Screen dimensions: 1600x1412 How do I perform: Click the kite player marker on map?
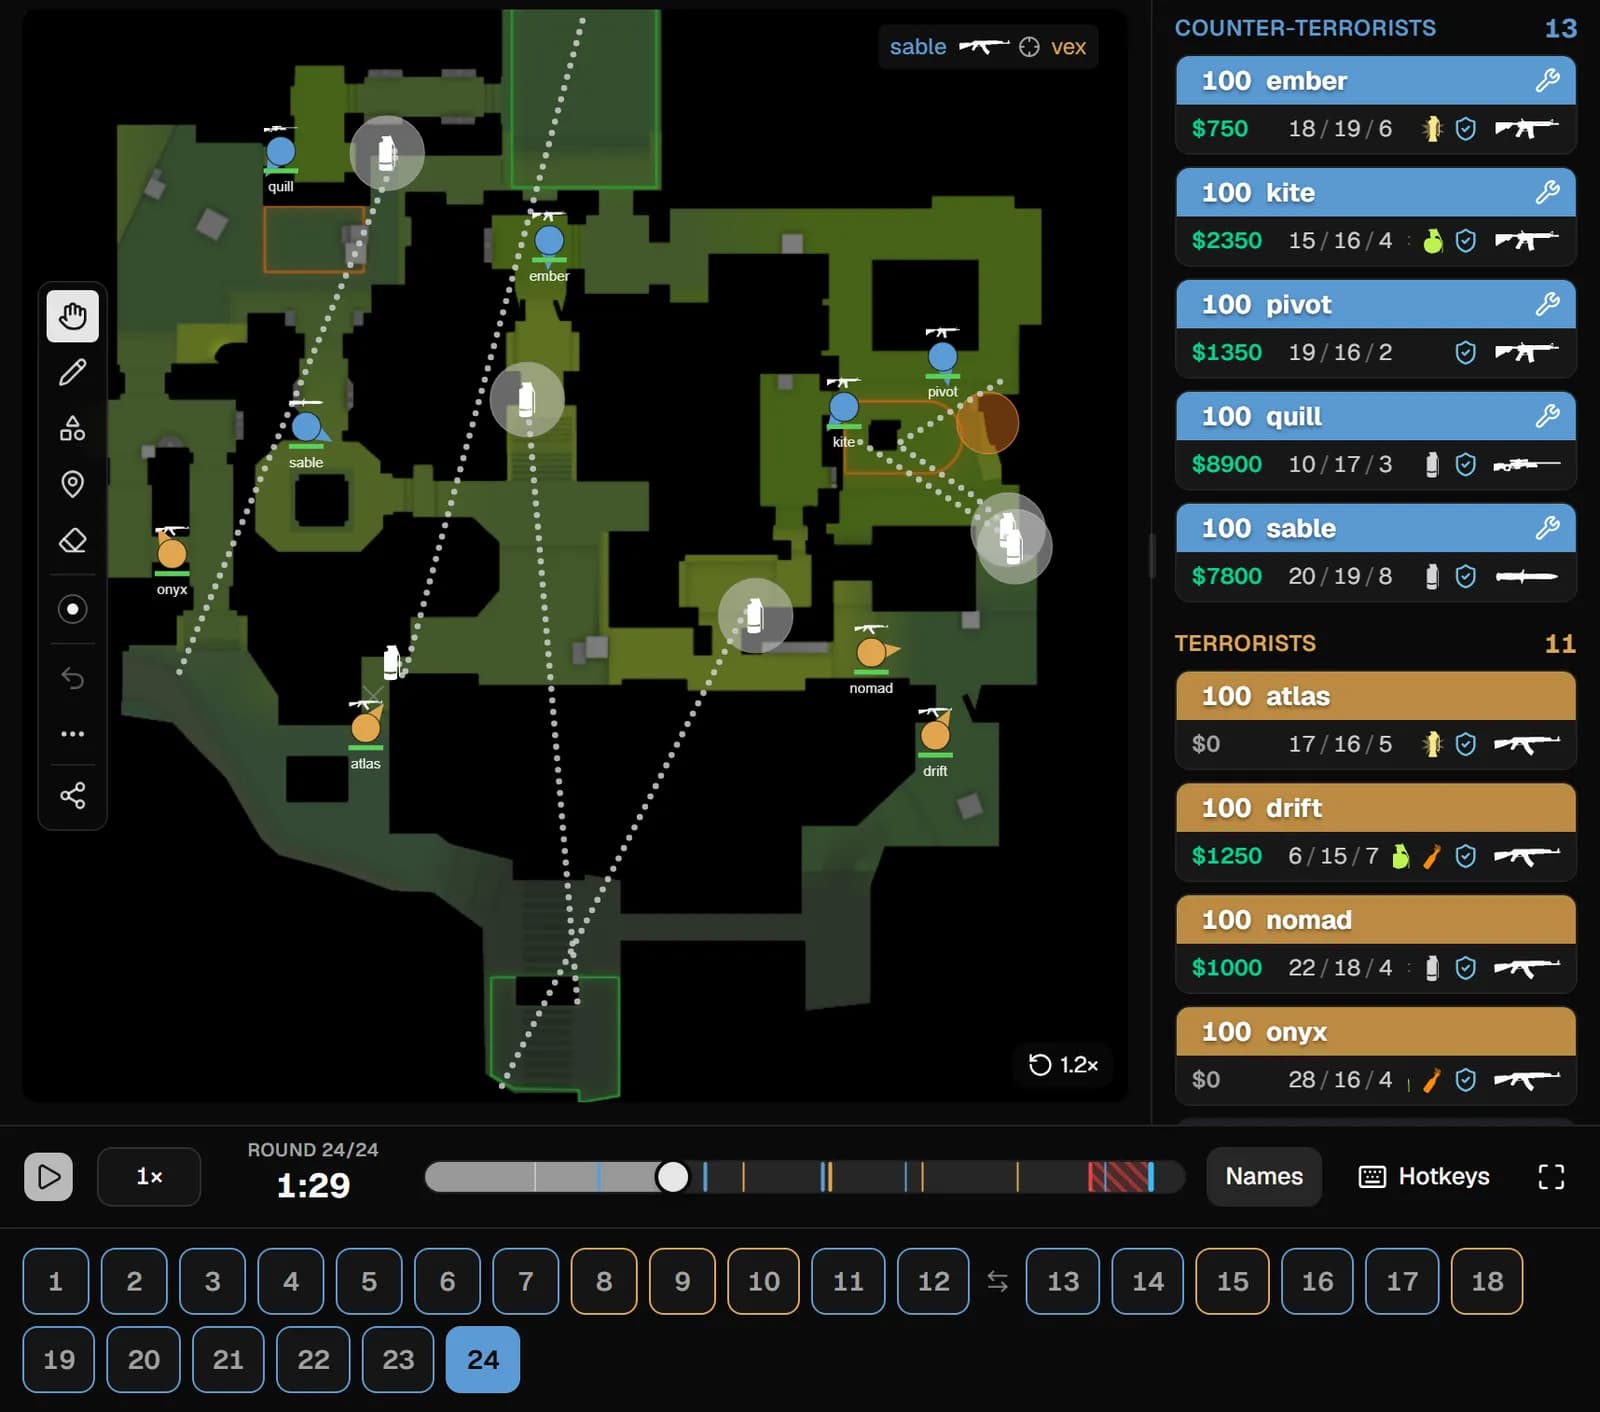tap(844, 407)
